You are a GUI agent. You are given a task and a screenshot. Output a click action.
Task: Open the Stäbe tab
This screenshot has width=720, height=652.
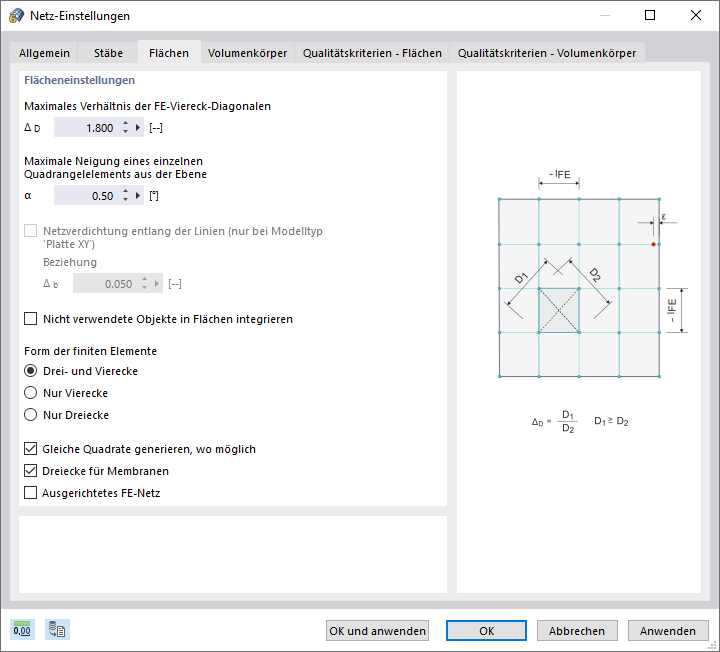pos(108,53)
